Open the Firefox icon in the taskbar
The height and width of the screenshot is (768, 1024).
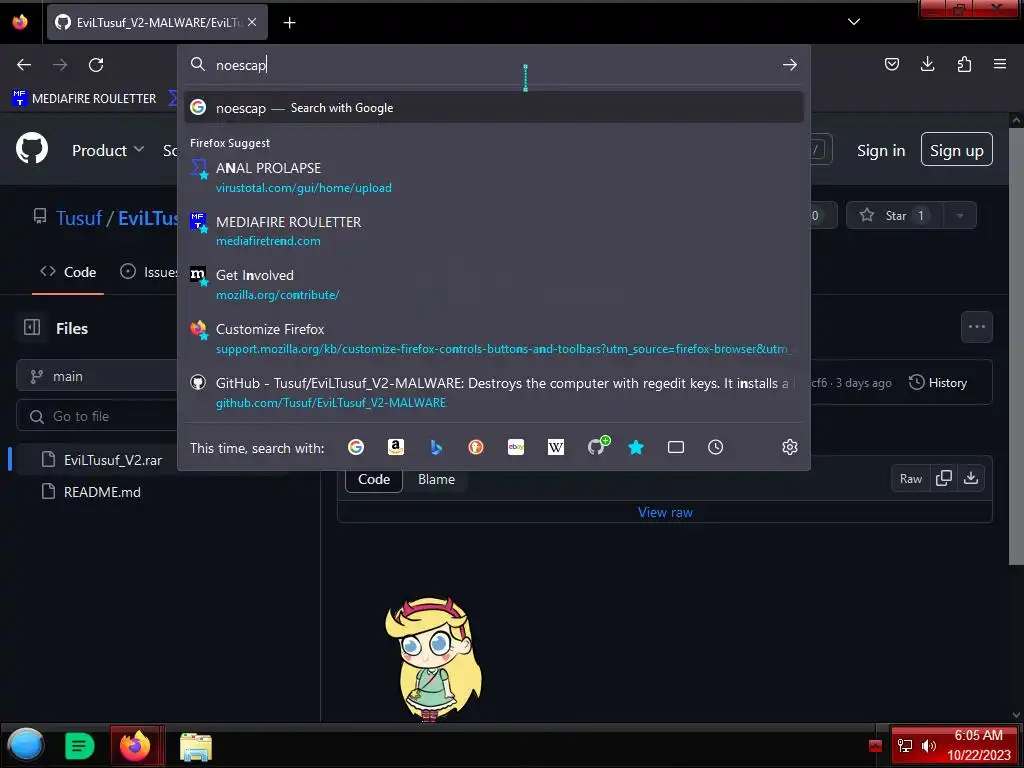point(136,746)
